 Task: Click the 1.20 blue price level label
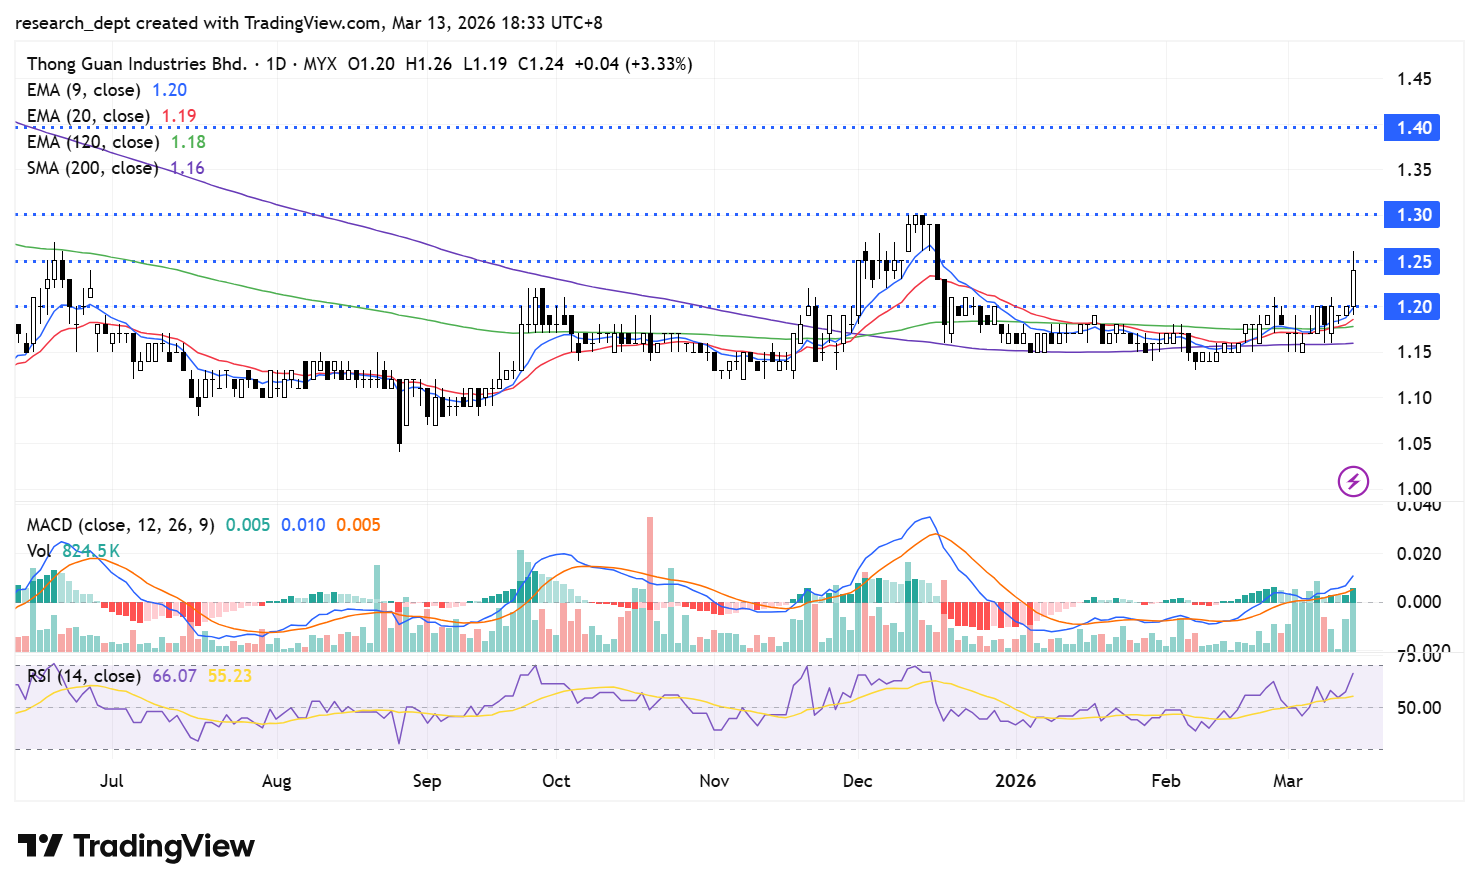[1412, 307]
